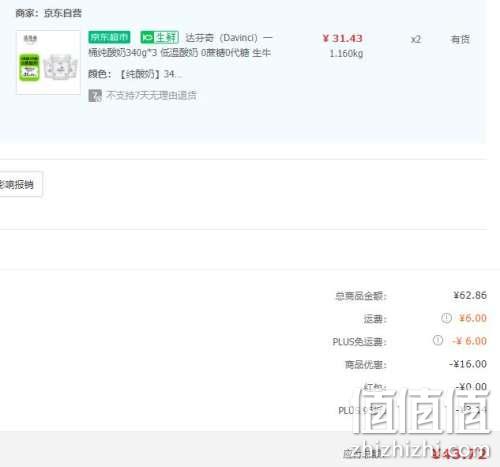The image size is (500, 467).
Task: Click the 影响报销 button
Action: (21, 184)
